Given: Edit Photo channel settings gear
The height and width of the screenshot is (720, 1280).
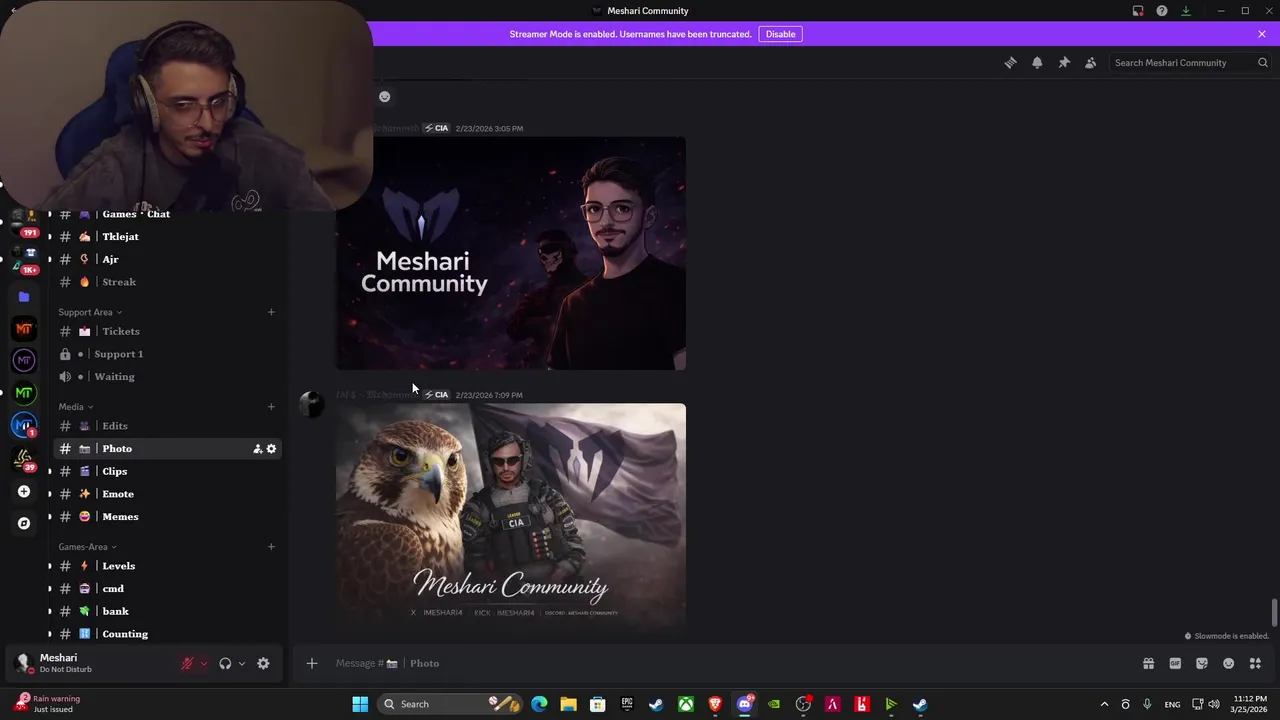Looking at the screenshot, I should pos(271,449).
